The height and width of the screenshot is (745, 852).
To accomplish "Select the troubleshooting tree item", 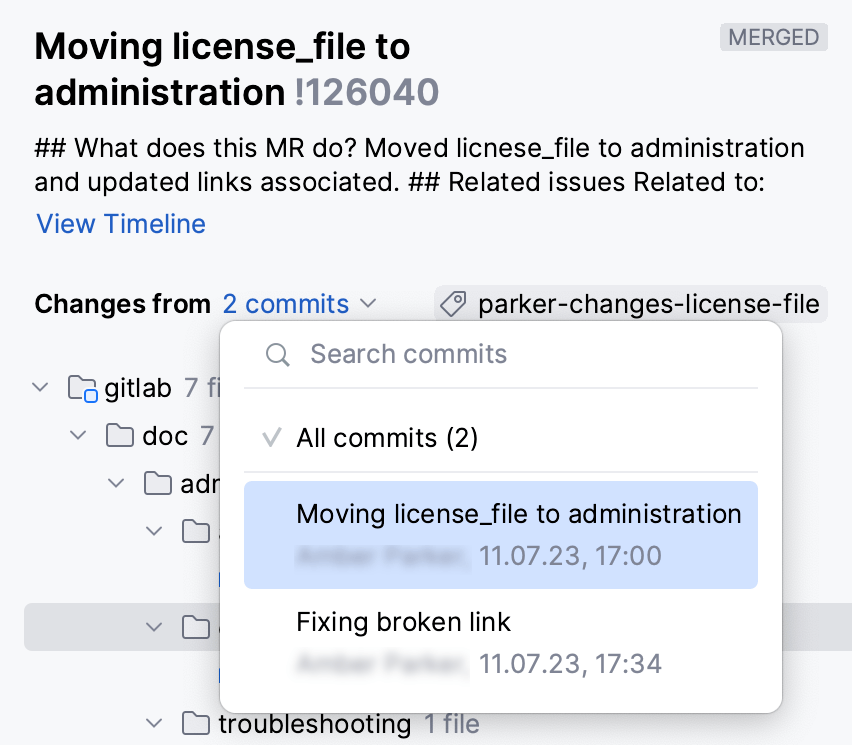I will point(314,723).
